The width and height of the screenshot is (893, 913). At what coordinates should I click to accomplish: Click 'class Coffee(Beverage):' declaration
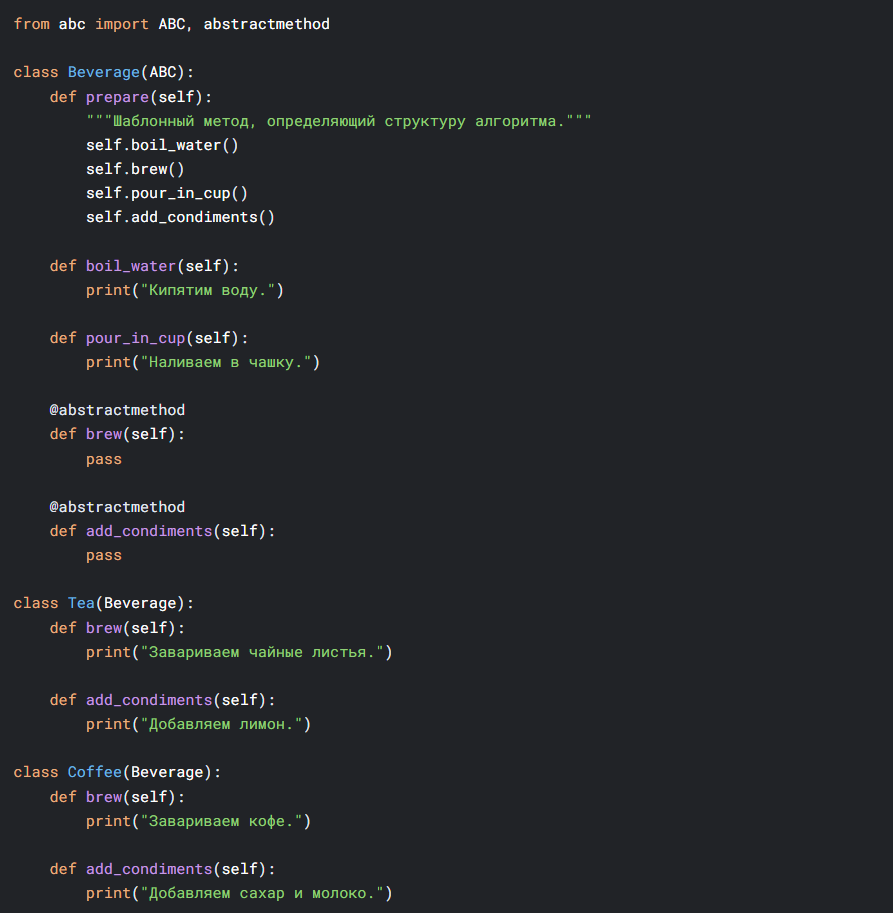pos(117,773)
